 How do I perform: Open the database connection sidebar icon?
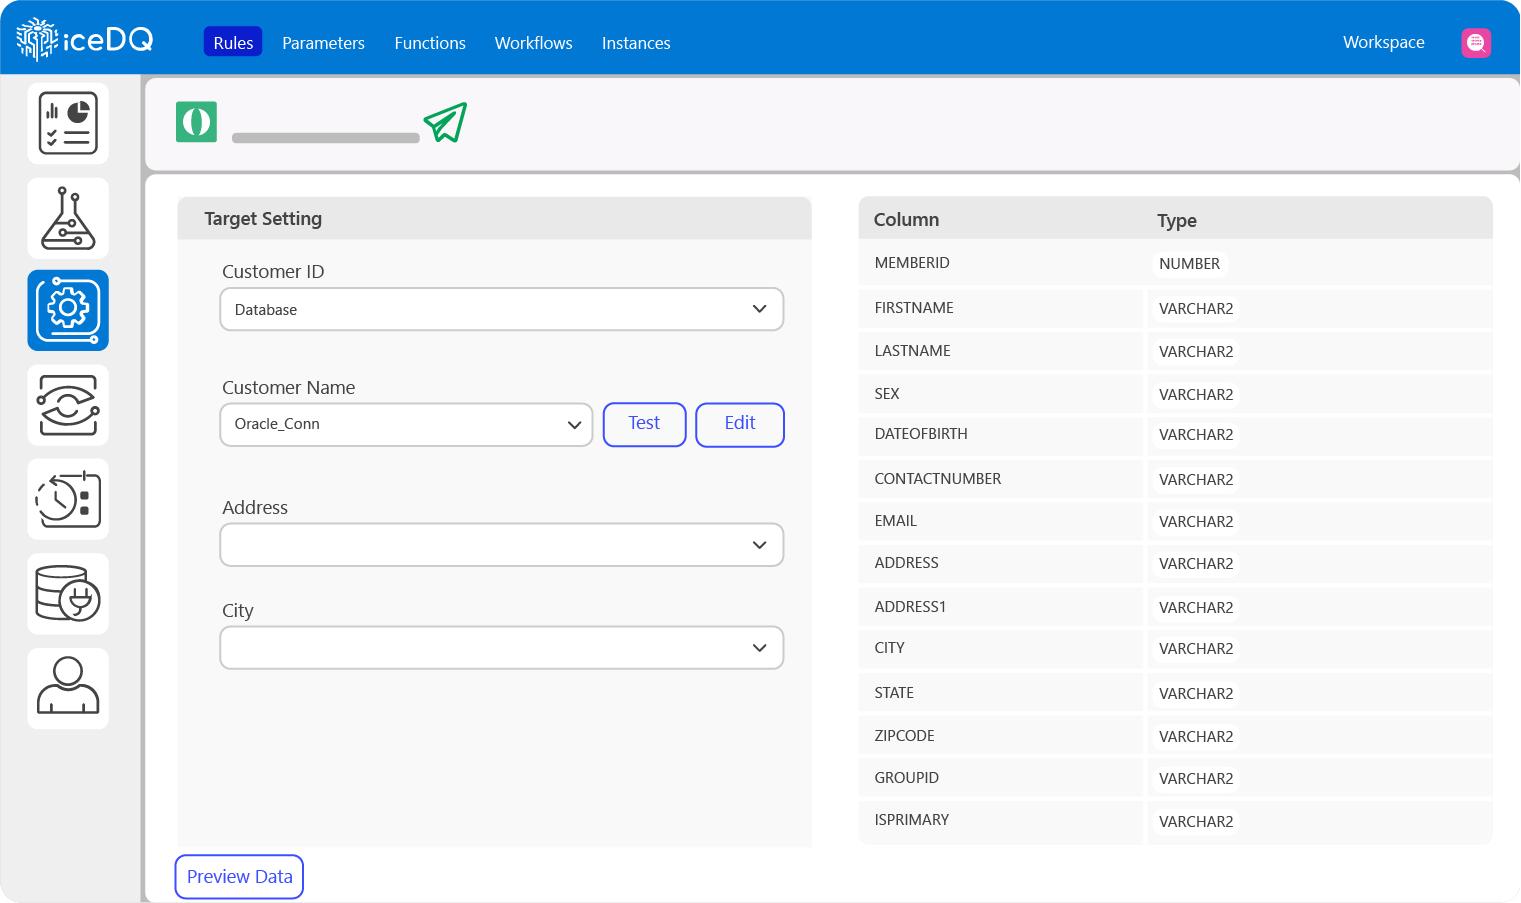tap(68, 593)
